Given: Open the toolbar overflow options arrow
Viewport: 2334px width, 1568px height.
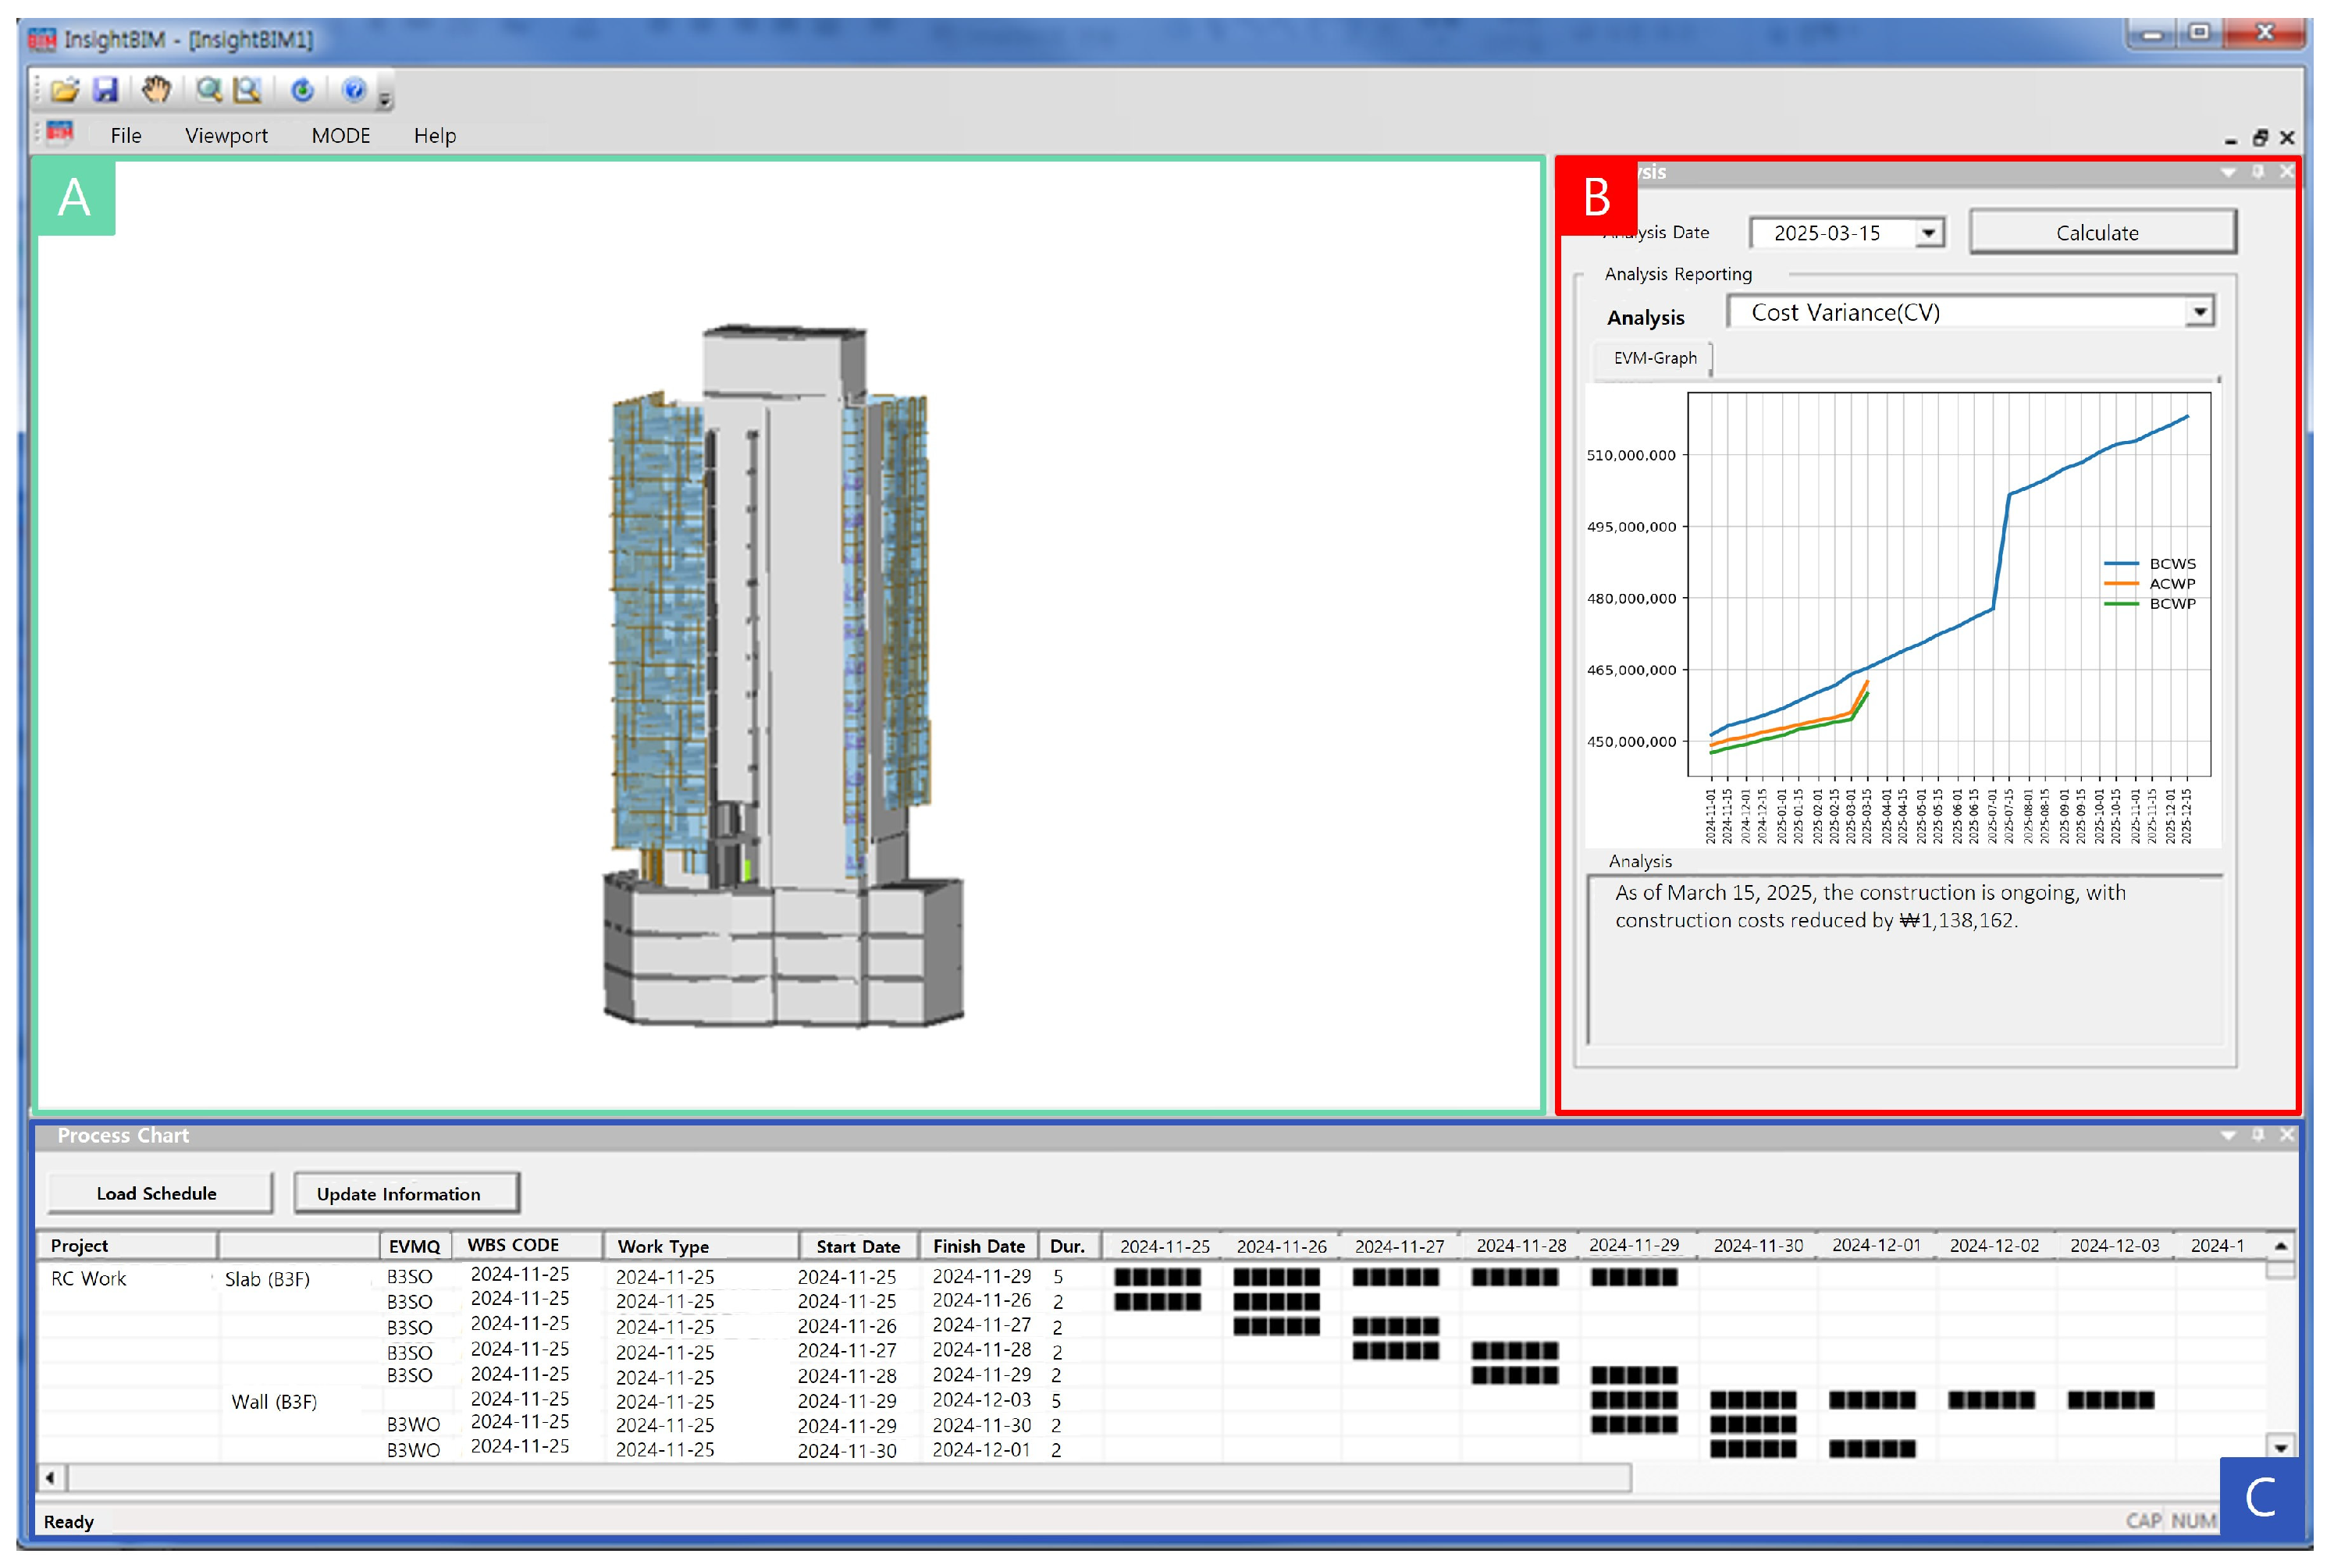Looking at the screenshot, I should 385,99.
